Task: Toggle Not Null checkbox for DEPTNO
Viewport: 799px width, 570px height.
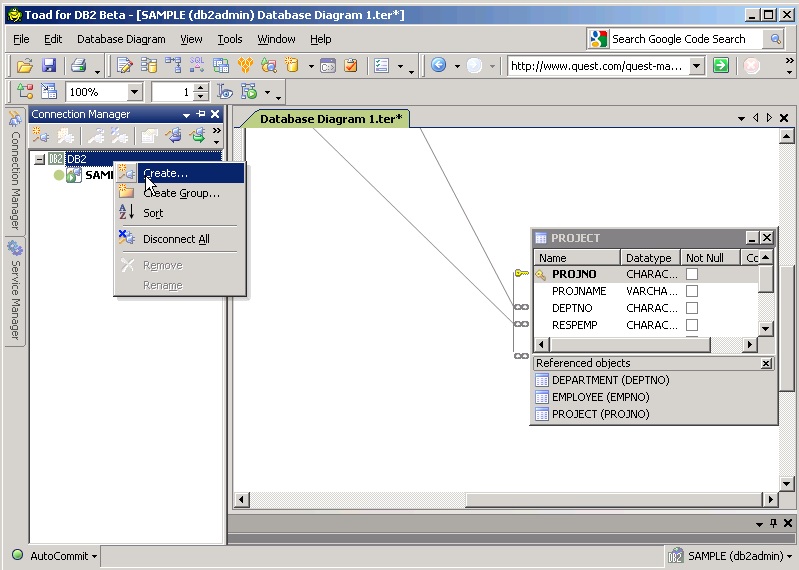Action: tap(691, 308)
